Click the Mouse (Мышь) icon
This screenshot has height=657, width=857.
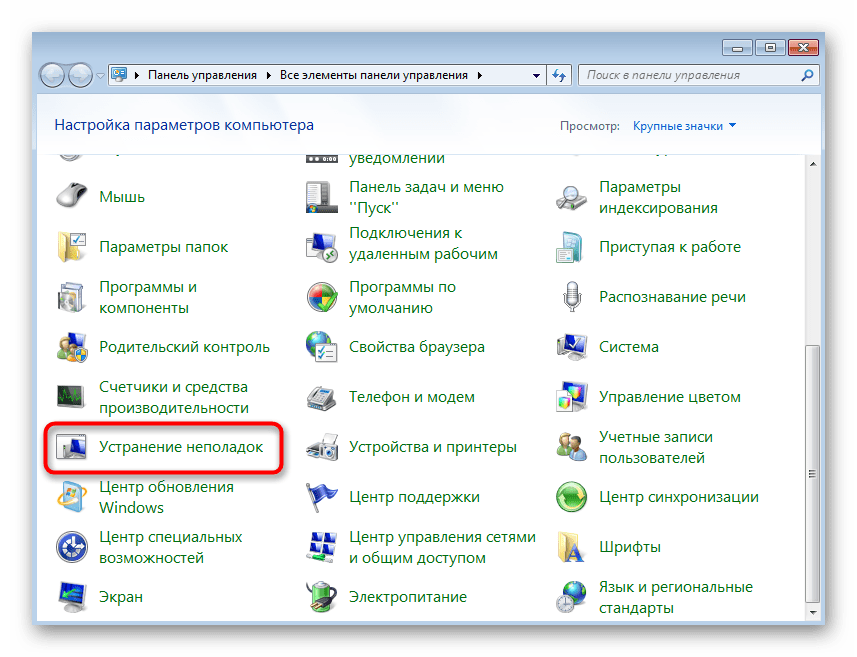(73, 197)
